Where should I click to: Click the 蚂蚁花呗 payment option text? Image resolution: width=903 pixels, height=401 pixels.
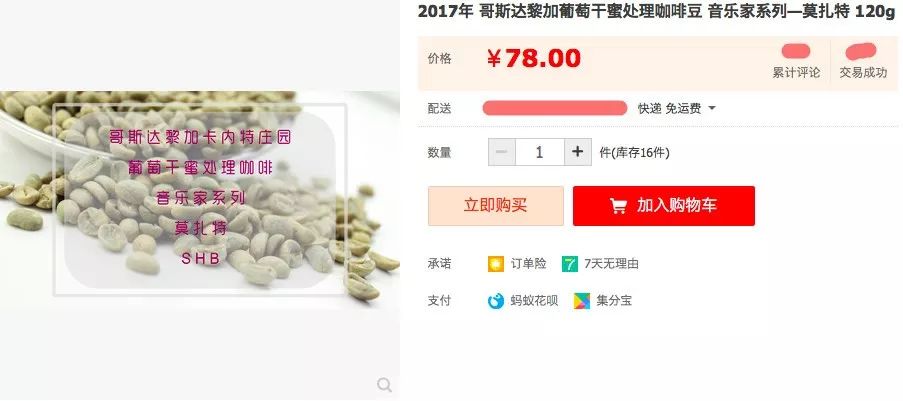(x=534, y=301)
